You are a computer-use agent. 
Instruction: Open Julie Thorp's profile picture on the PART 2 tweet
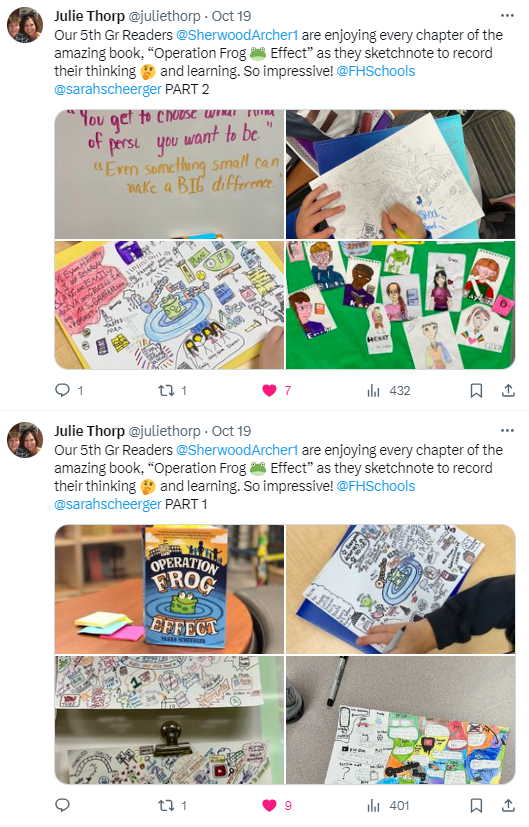point(25,25)
